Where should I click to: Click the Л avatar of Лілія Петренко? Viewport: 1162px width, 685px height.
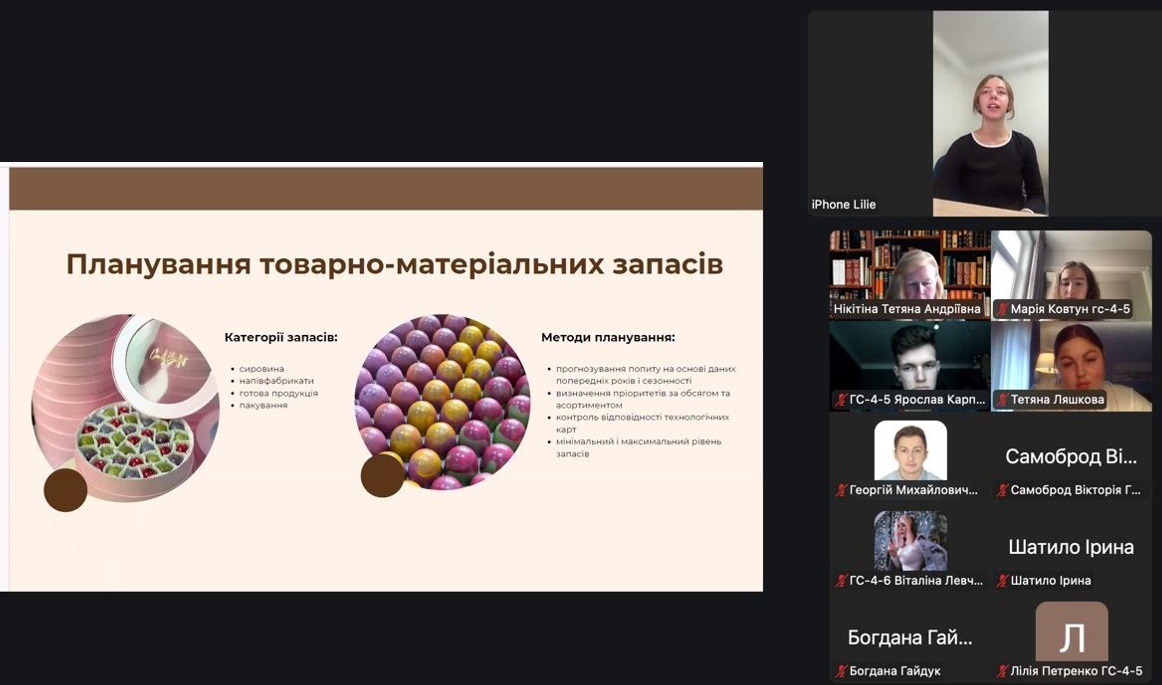coord(1072,632)
